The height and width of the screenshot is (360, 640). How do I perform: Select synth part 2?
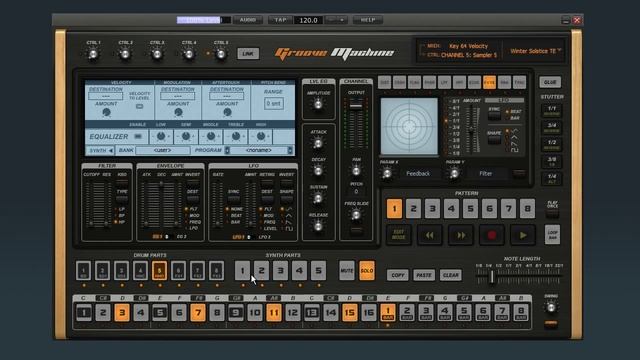[261, 271]
